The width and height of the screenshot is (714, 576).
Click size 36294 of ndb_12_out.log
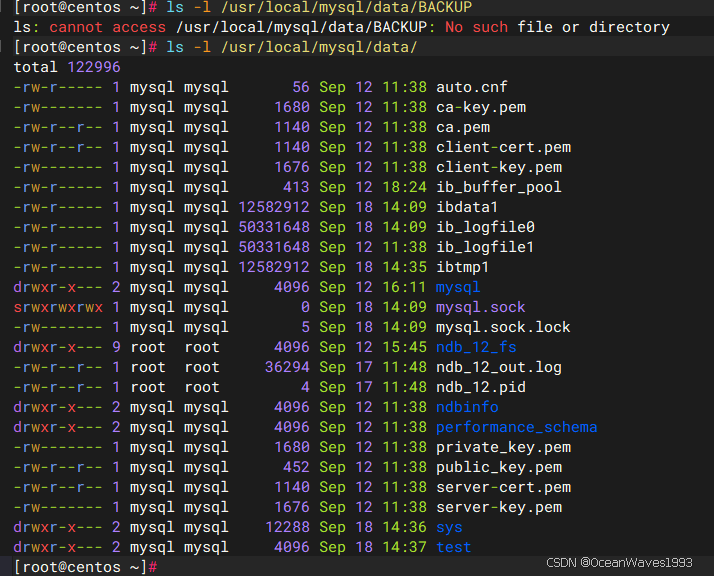[x=287, y=367]
